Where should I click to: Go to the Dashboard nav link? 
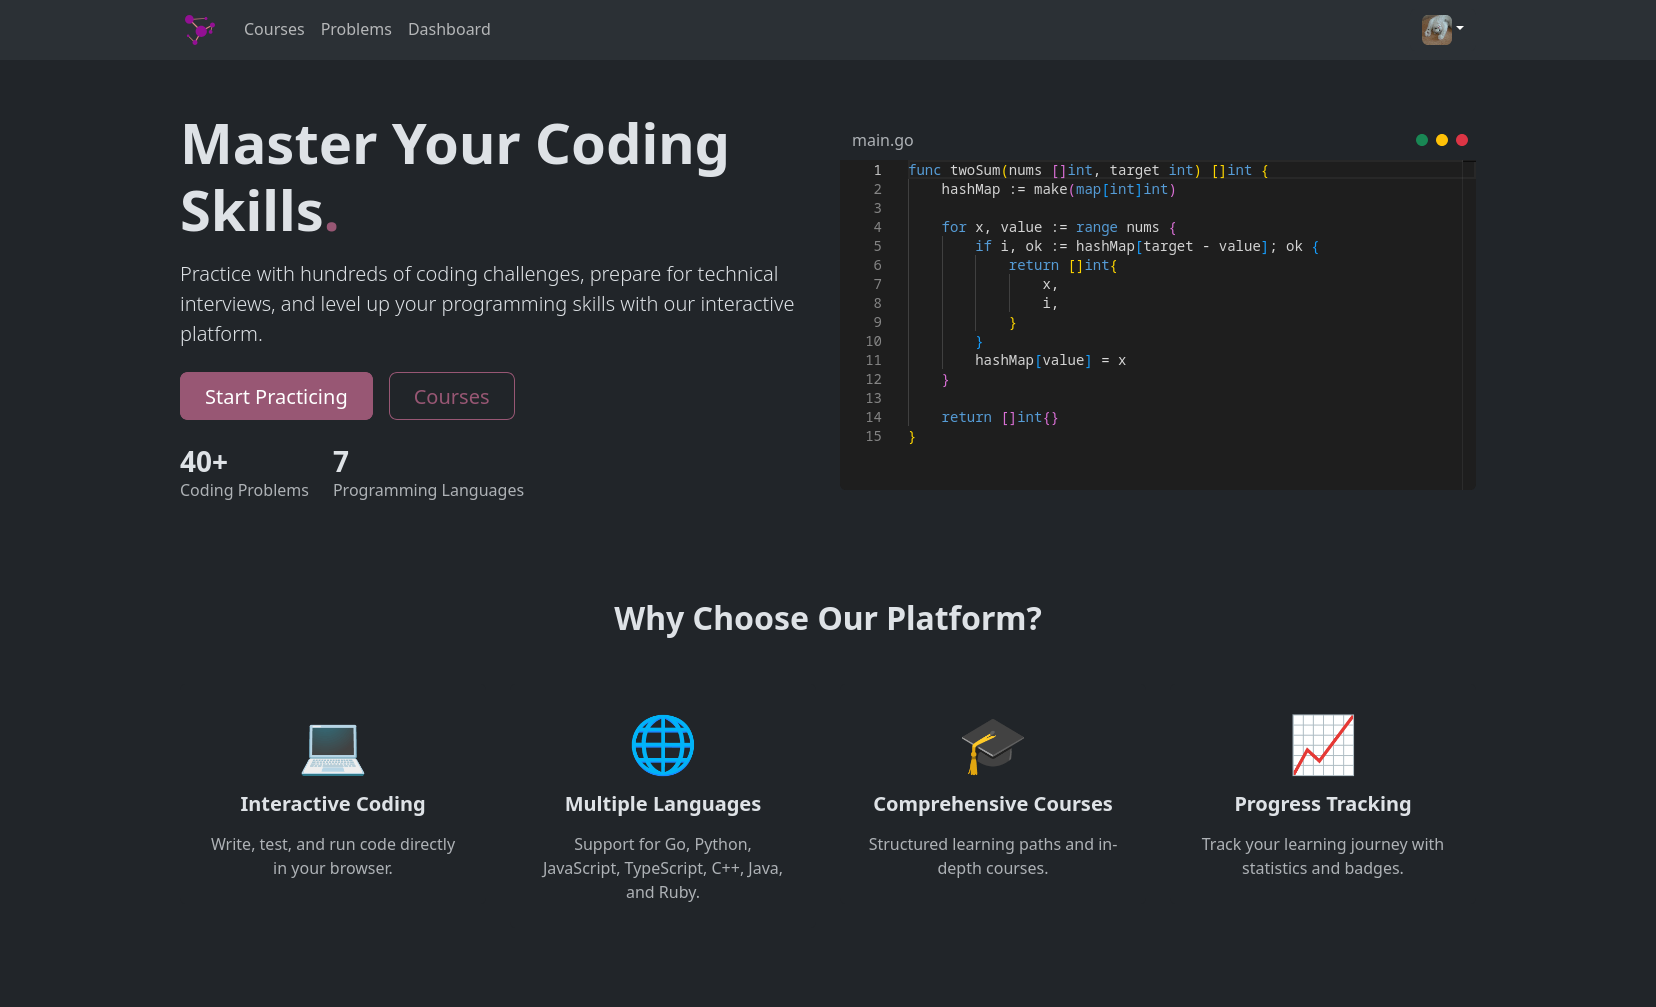pyautogui.click(x=449, y=29)
